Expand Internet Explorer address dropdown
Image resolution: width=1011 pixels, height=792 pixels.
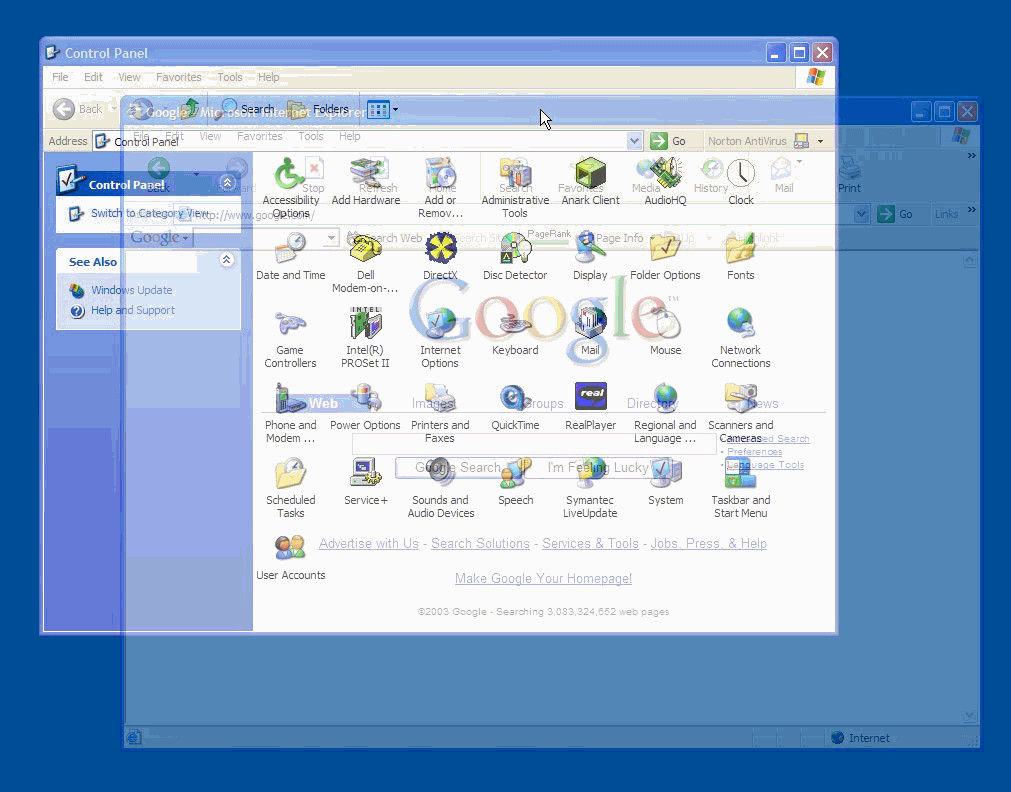tap(861, 214)
